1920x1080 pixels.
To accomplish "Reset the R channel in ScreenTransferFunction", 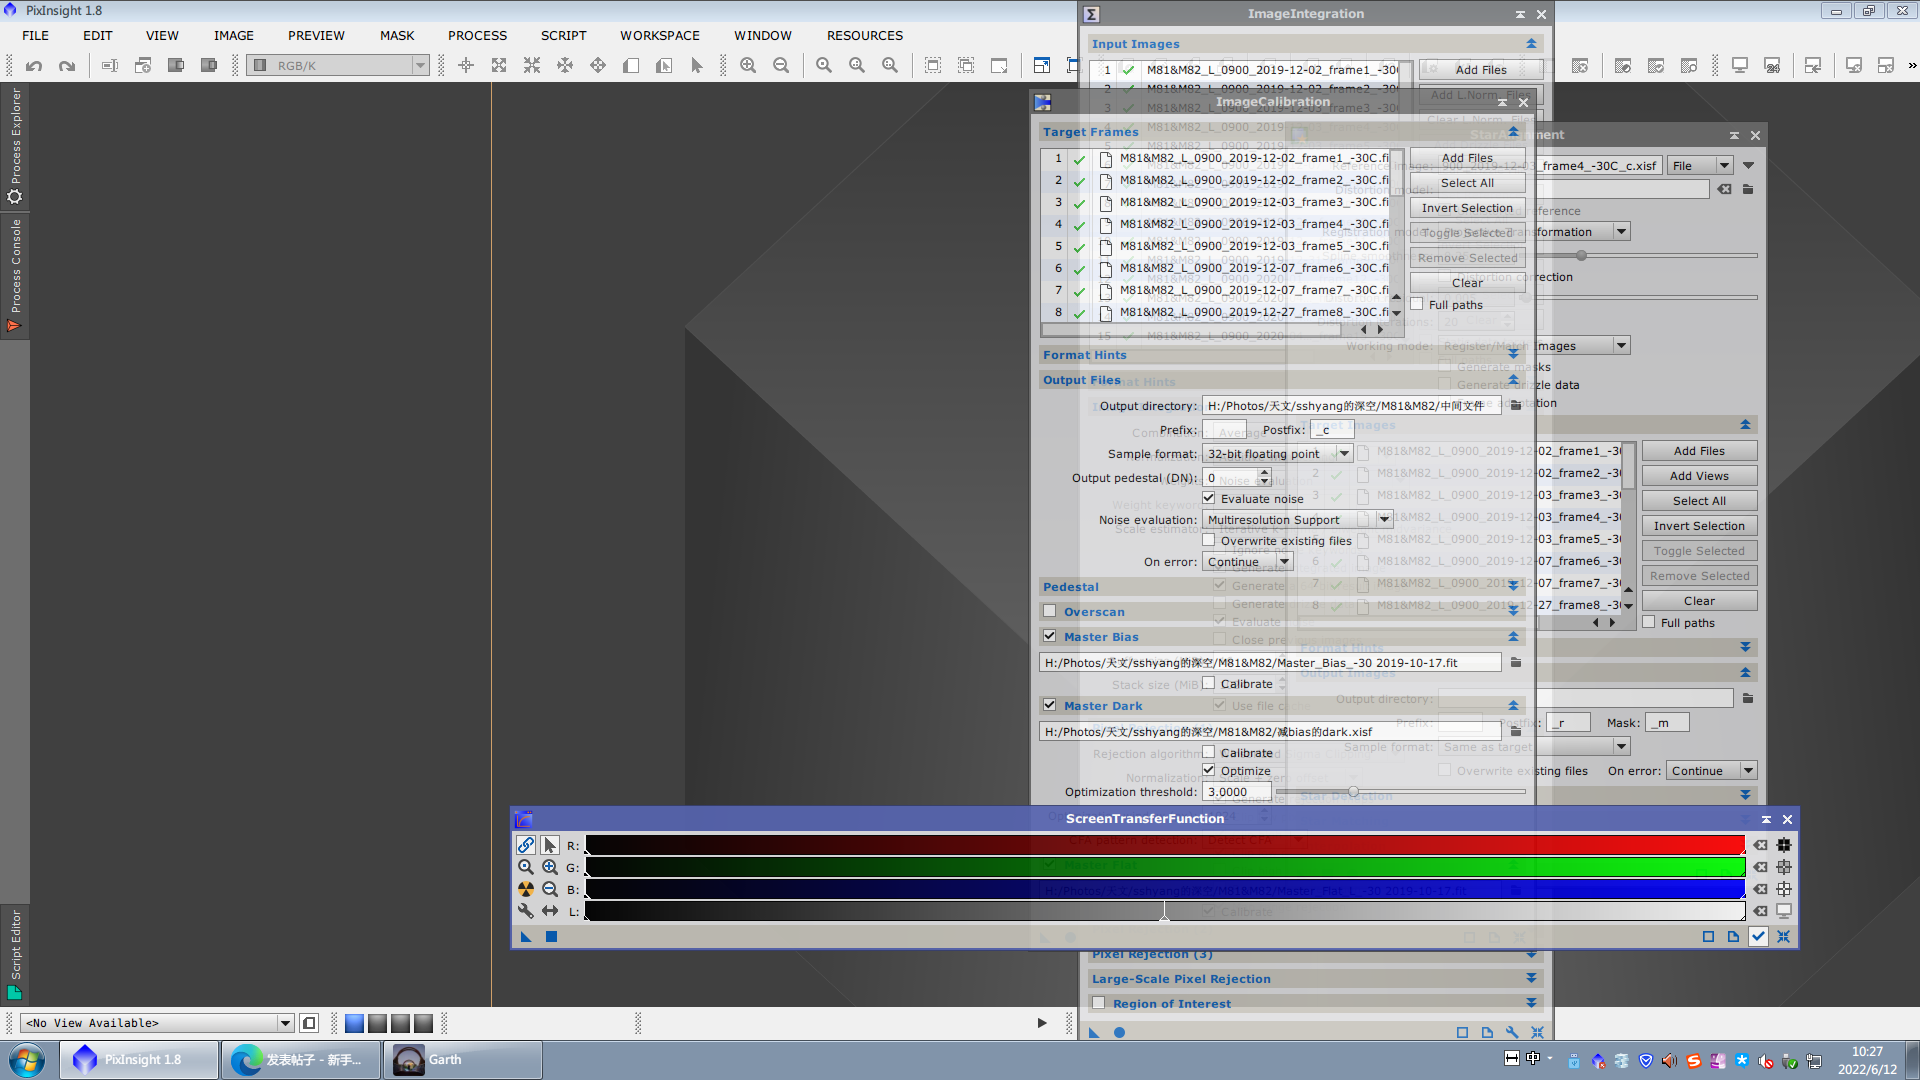I will tap(1760, 845).
